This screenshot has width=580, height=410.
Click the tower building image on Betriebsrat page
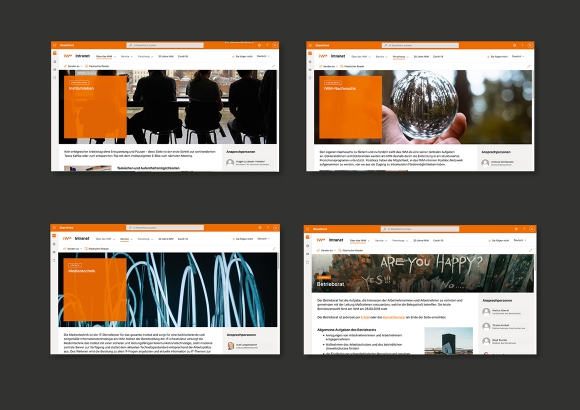[448, 340]
